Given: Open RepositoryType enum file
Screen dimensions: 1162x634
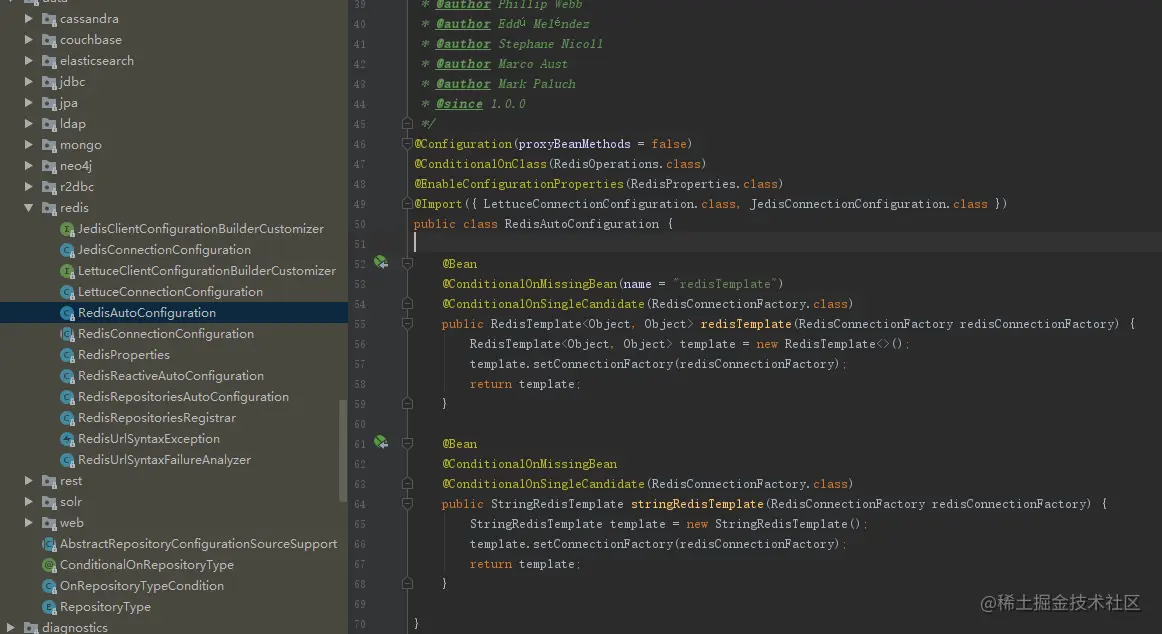Looking at the screenshot, I should coord(104,607).
